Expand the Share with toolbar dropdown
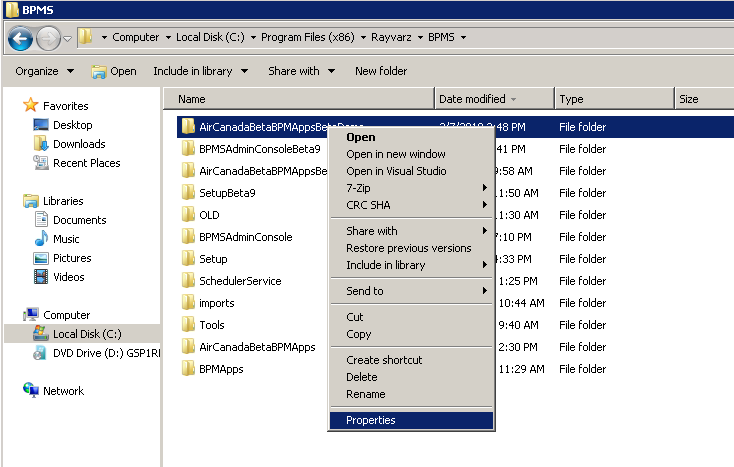This screenshot has width=734, height=467. tap(301, 71)
